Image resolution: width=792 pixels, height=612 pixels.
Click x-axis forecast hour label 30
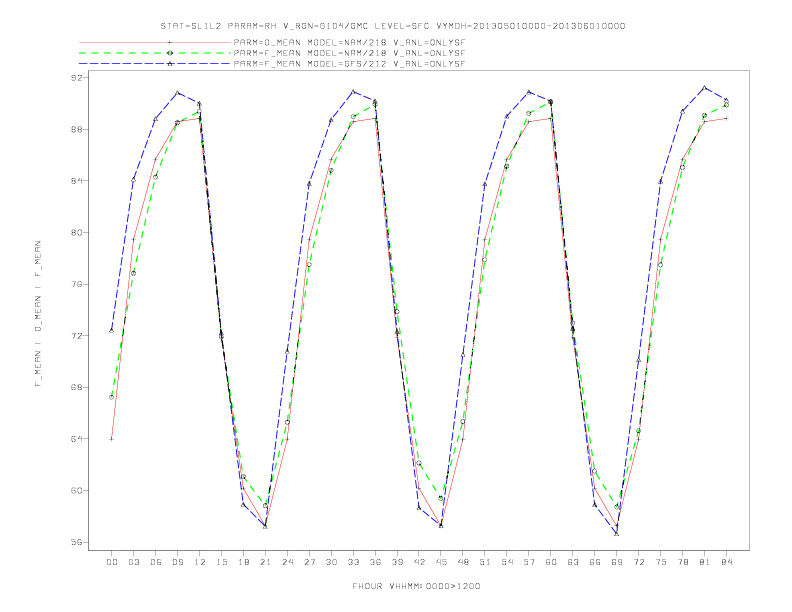(331, 562)
